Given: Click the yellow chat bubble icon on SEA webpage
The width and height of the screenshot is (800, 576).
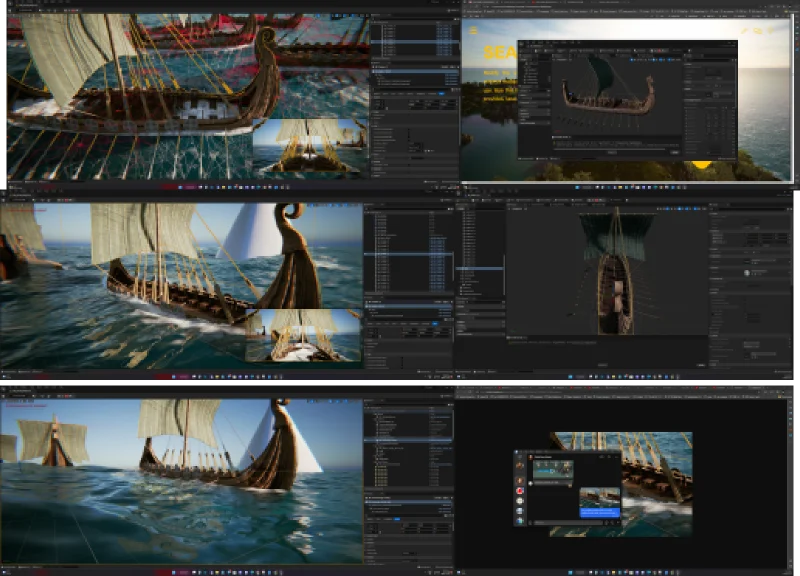Looking at the screenshot, I should tap(758, 31).
